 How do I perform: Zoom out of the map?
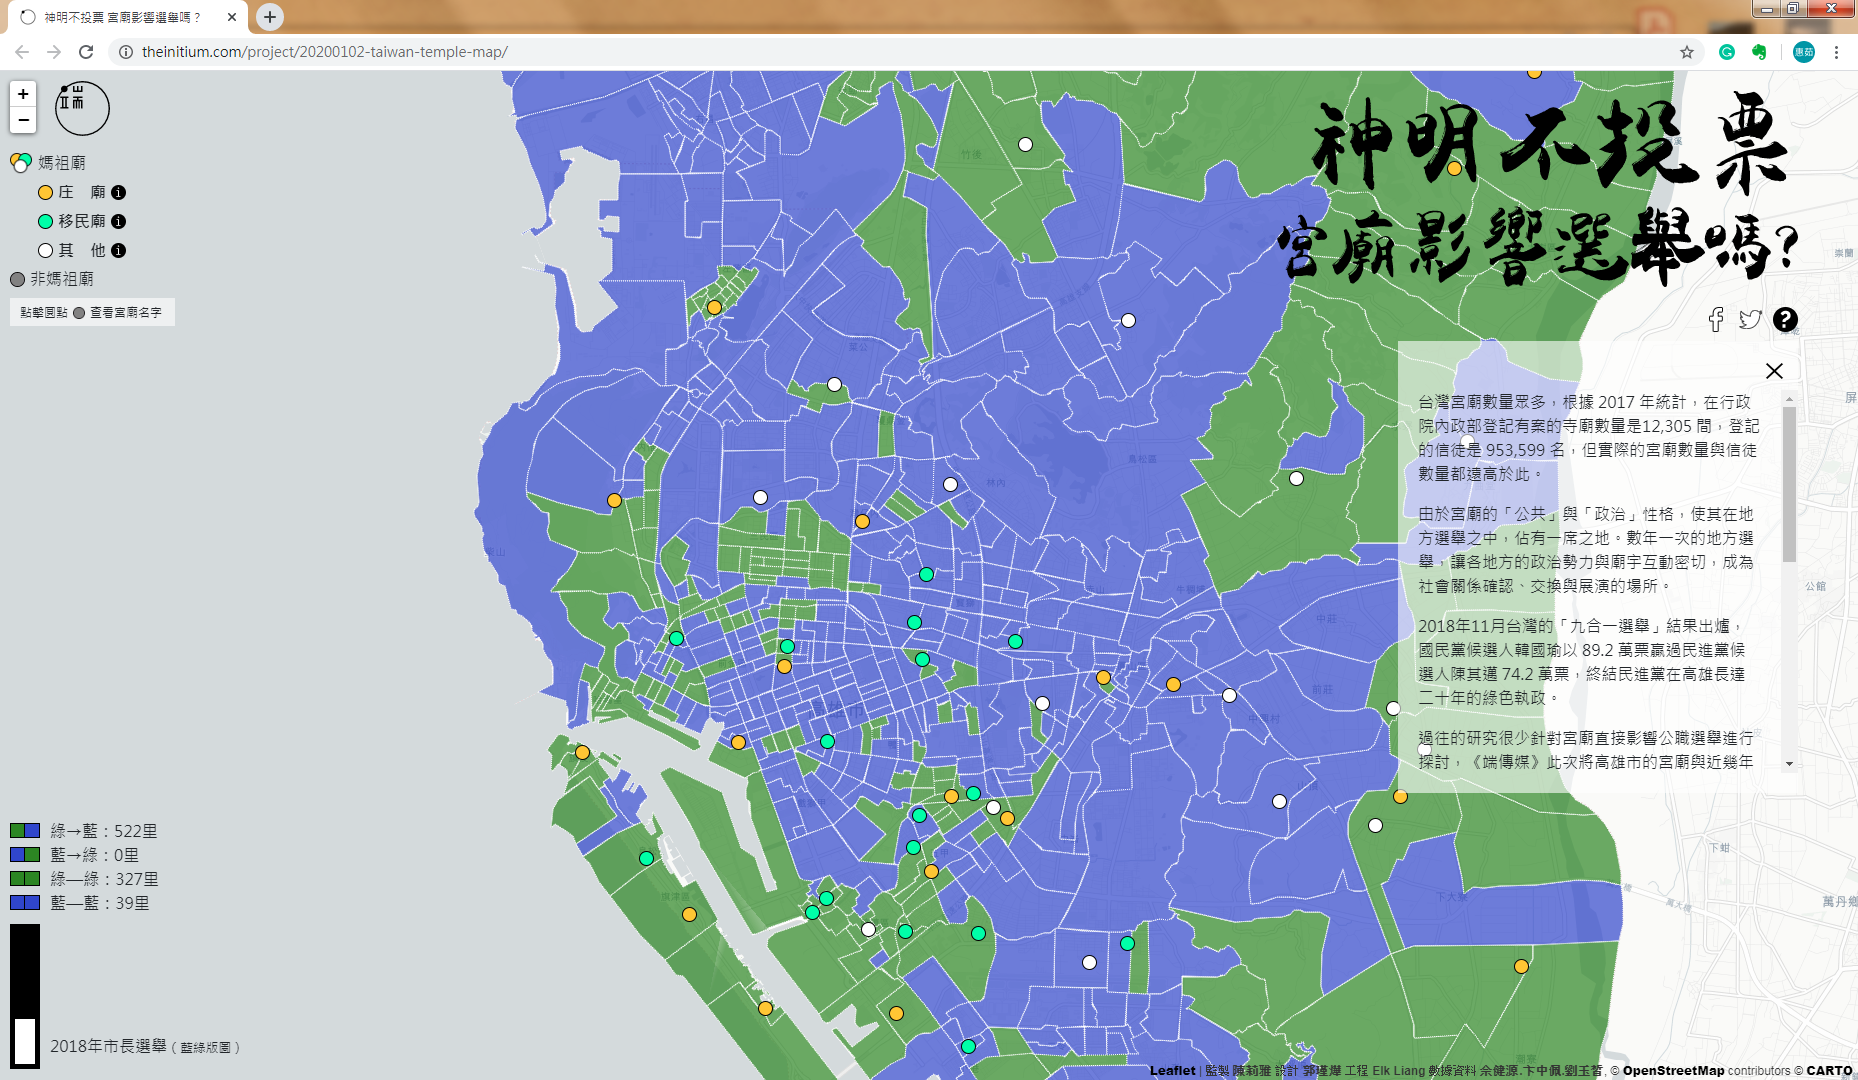(x=23, y=120)
